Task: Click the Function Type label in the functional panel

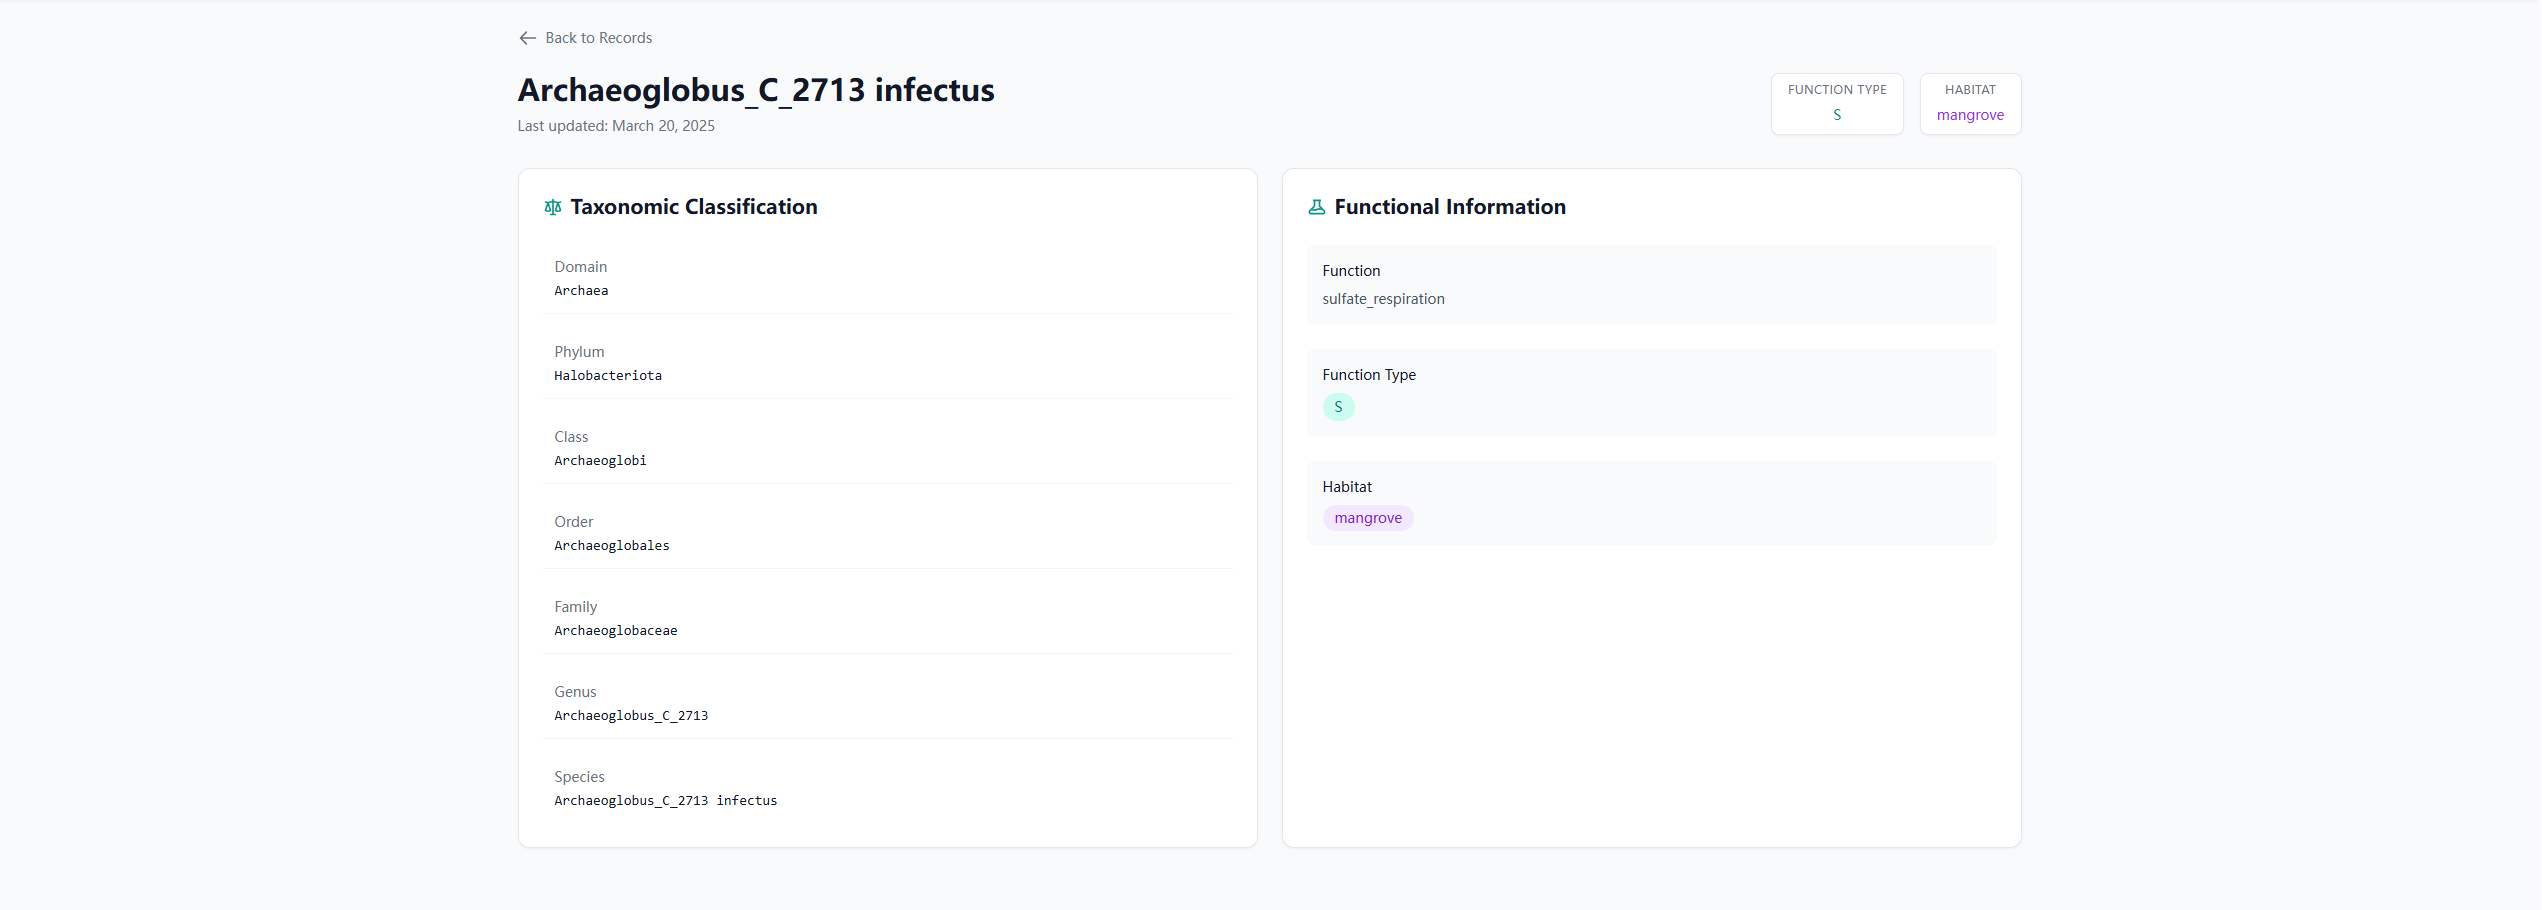Action: 1369,375
